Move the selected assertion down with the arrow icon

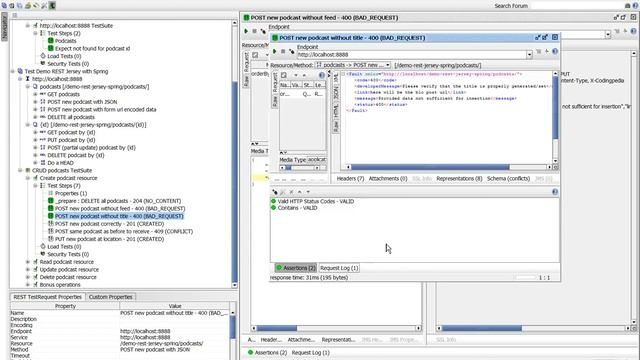point(308,192)
